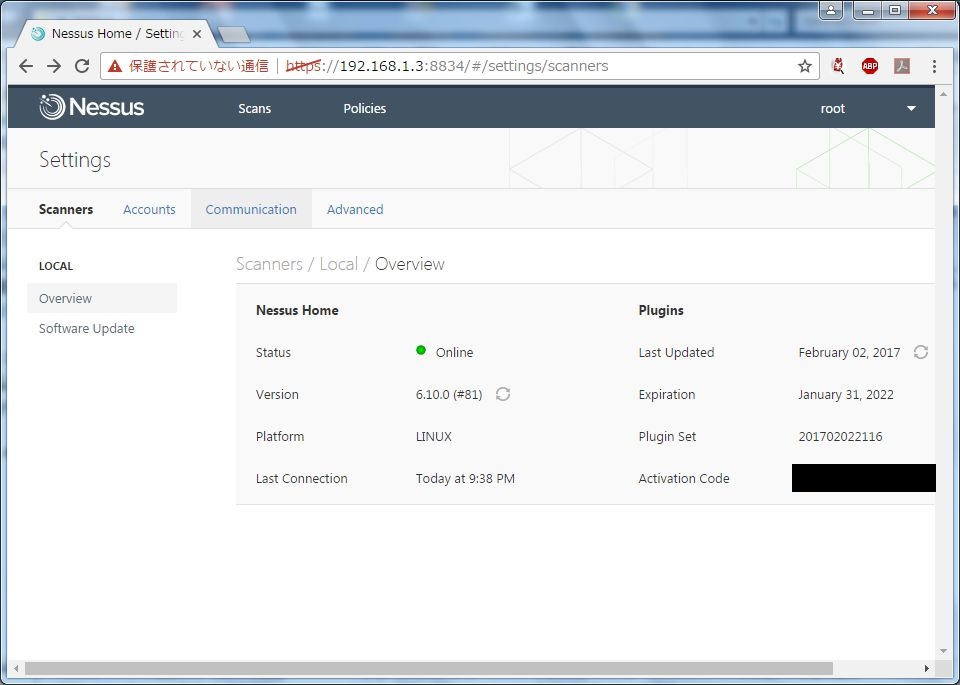Click the LOCAL sidebar section header
This screenshot has width=960, height=685.
tap(56, 266)
